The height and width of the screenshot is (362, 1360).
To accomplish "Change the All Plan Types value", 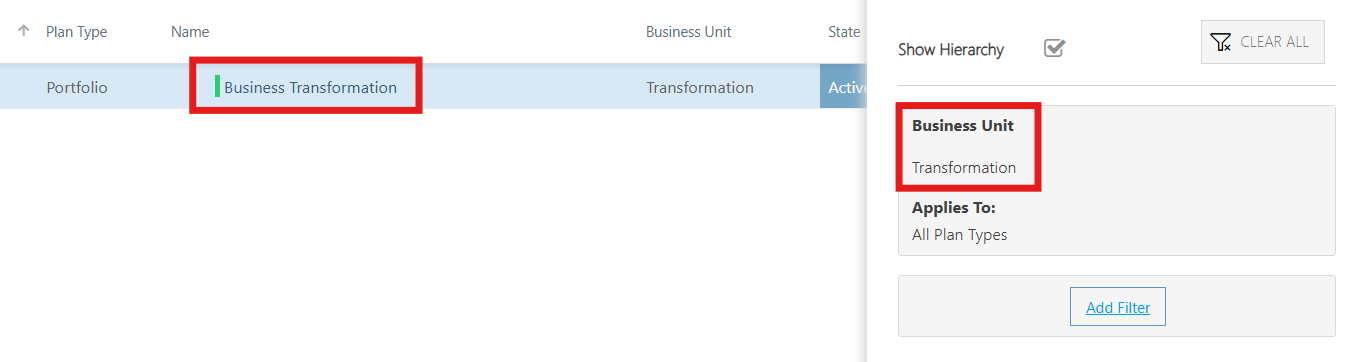I will point(960,235).
